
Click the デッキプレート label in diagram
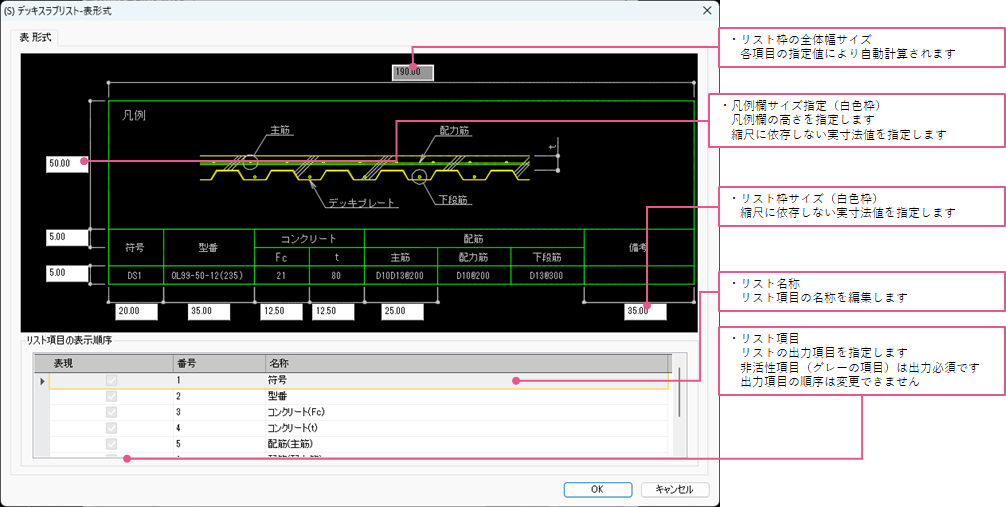pyautogui.click(x=361, y=203)
